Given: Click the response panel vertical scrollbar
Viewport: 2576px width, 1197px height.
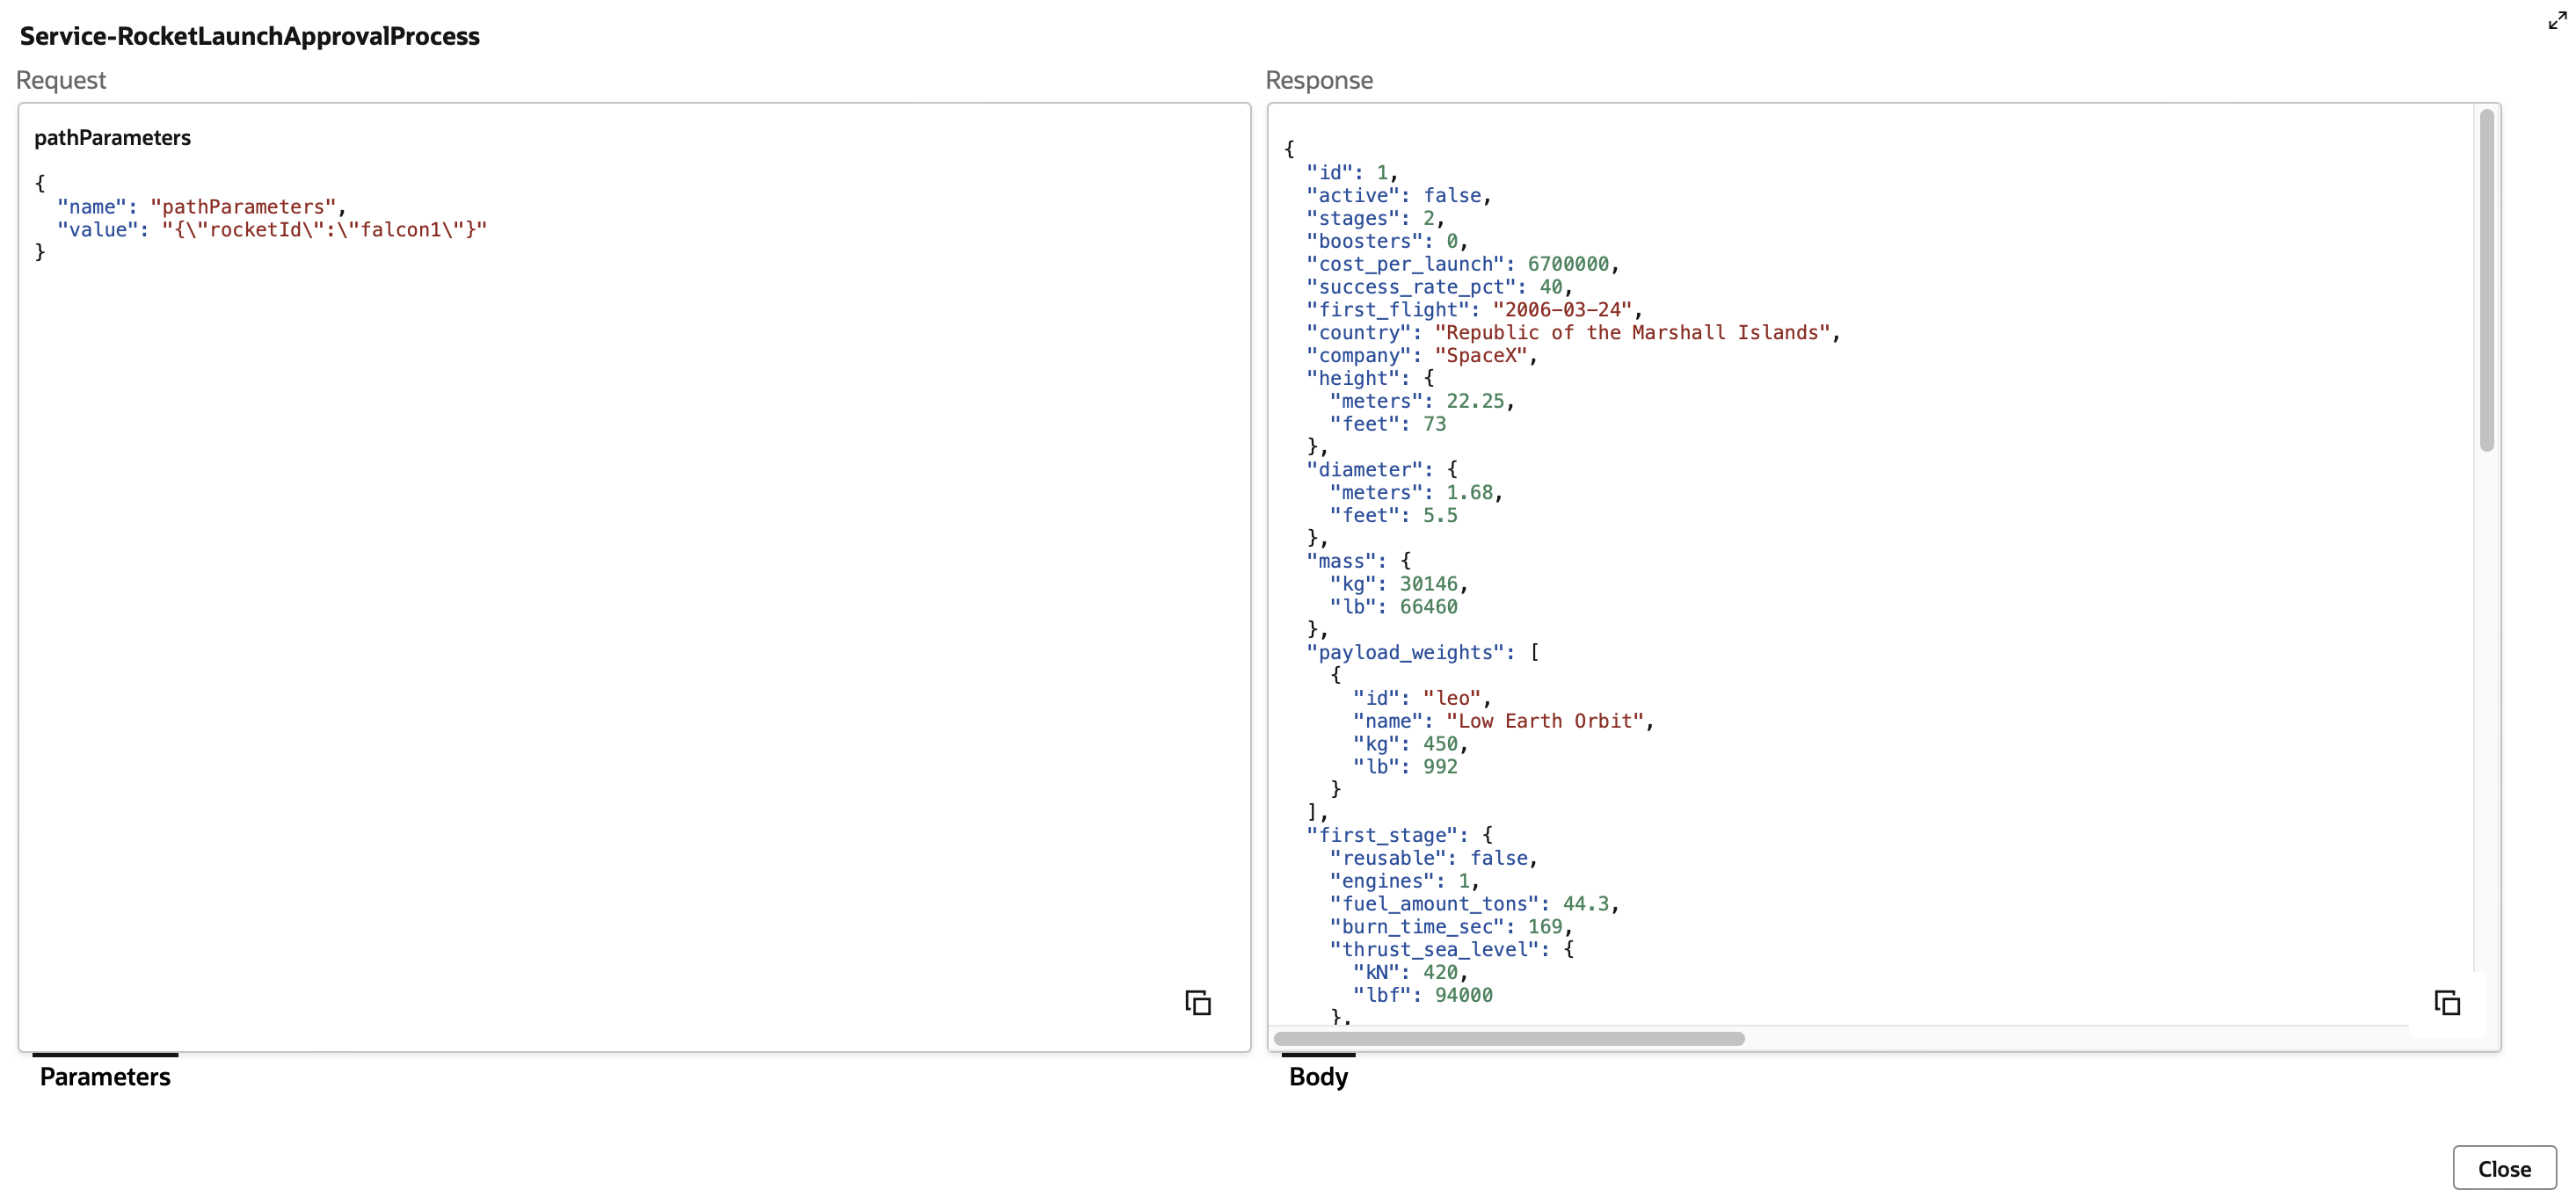Looking at the screenshot, I should (2486, 280).
